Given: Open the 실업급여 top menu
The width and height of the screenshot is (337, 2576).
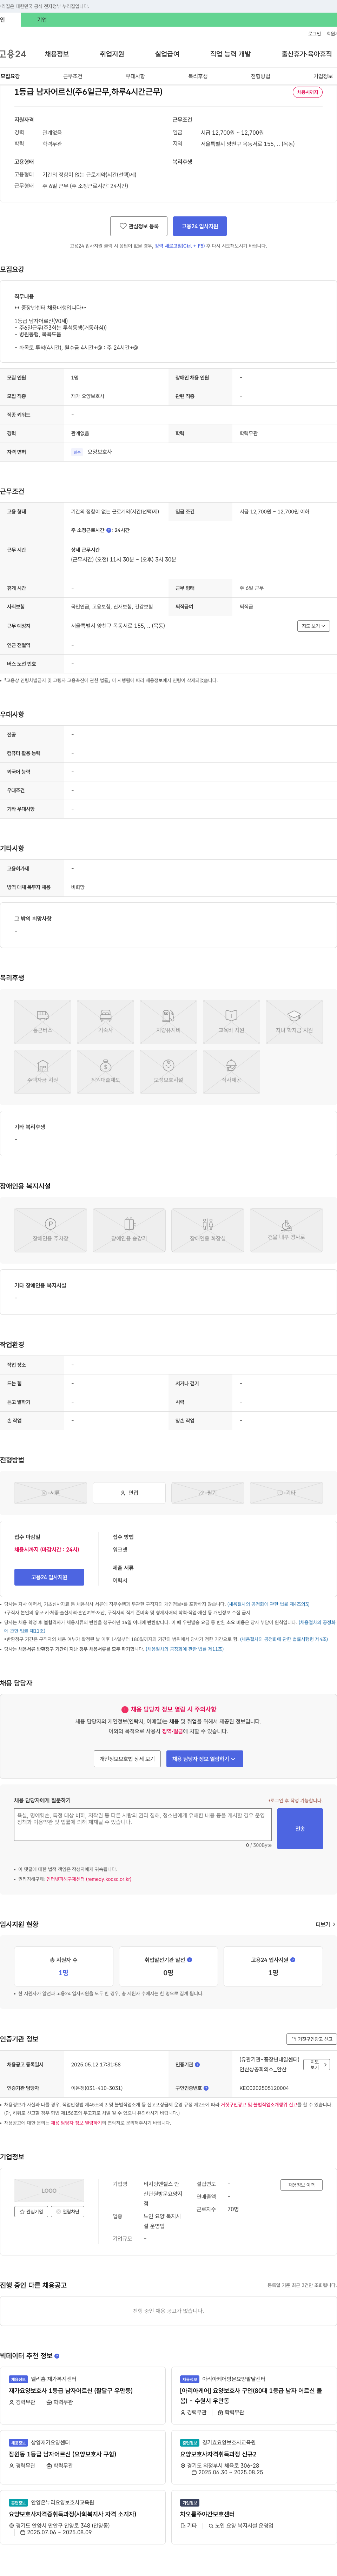Looking at the screenshot, I should tap(167, 54).
